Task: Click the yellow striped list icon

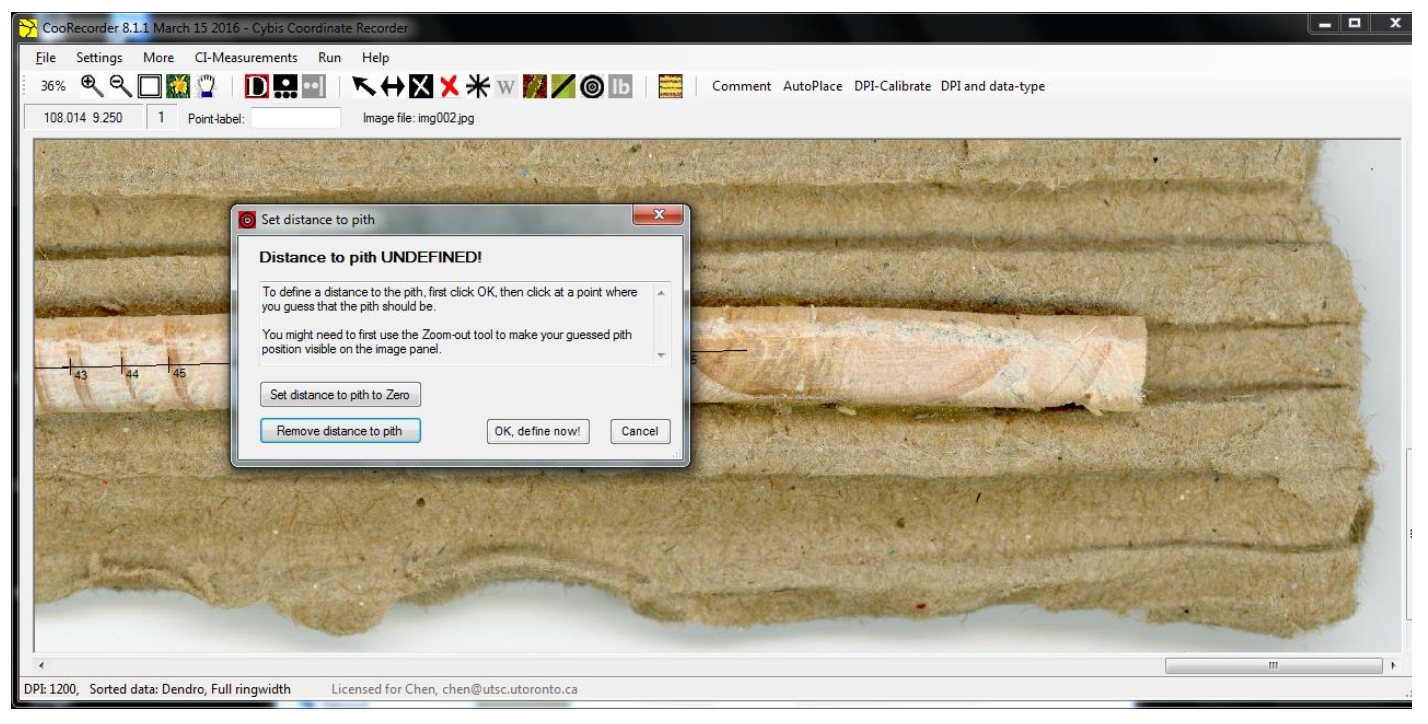Action: pos(672,87)
